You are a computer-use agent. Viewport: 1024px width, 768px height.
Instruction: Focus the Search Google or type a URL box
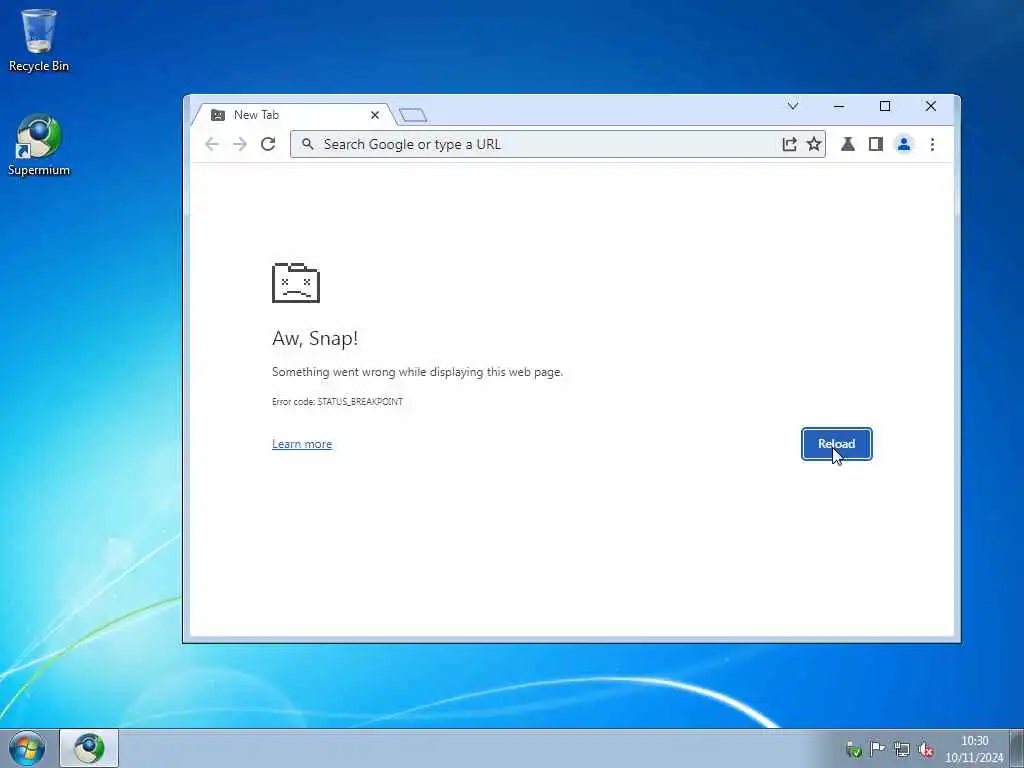[x=558, y=144]
